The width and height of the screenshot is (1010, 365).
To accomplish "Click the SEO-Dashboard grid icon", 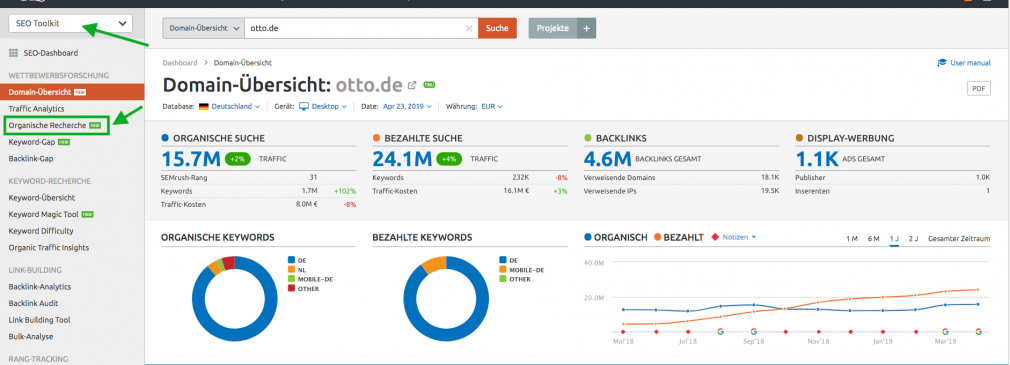I will 14,53.
